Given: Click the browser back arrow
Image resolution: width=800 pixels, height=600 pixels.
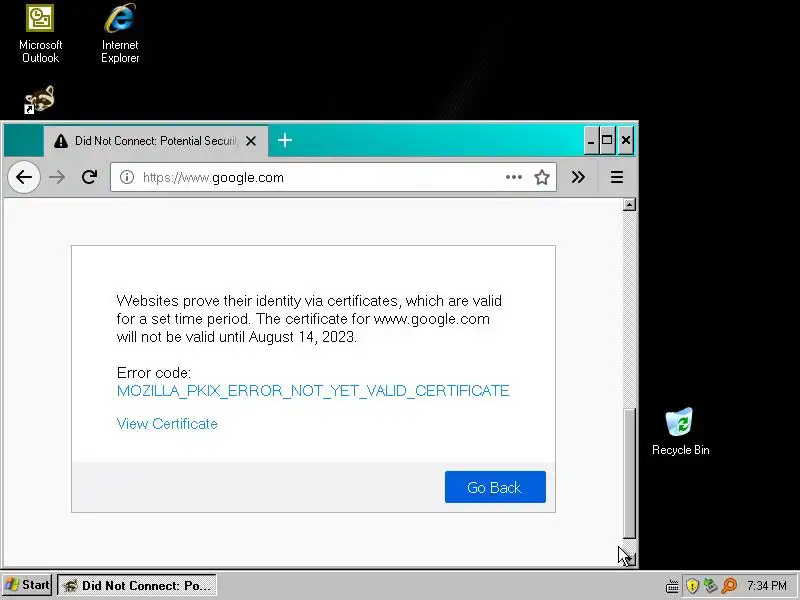Looking at the screenshot, I should tap(24, 177).
